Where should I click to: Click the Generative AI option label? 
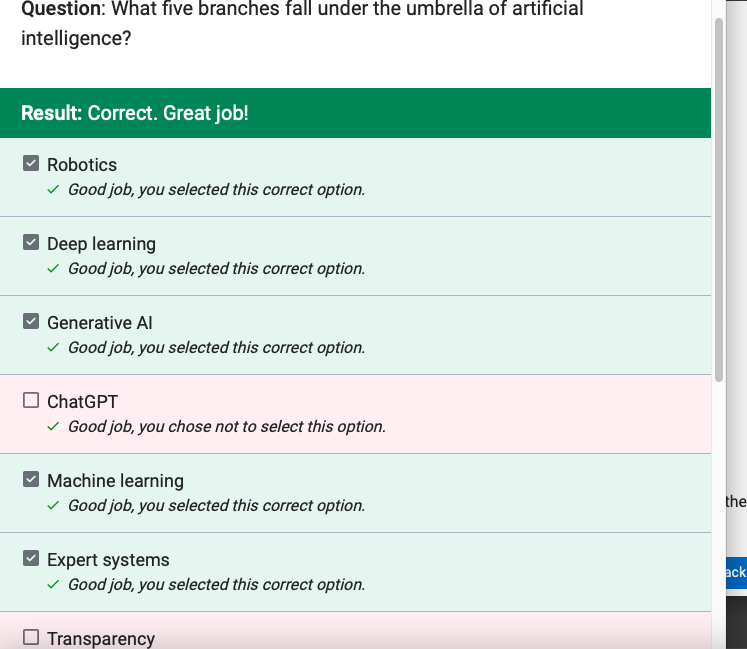tap(100, 323)
